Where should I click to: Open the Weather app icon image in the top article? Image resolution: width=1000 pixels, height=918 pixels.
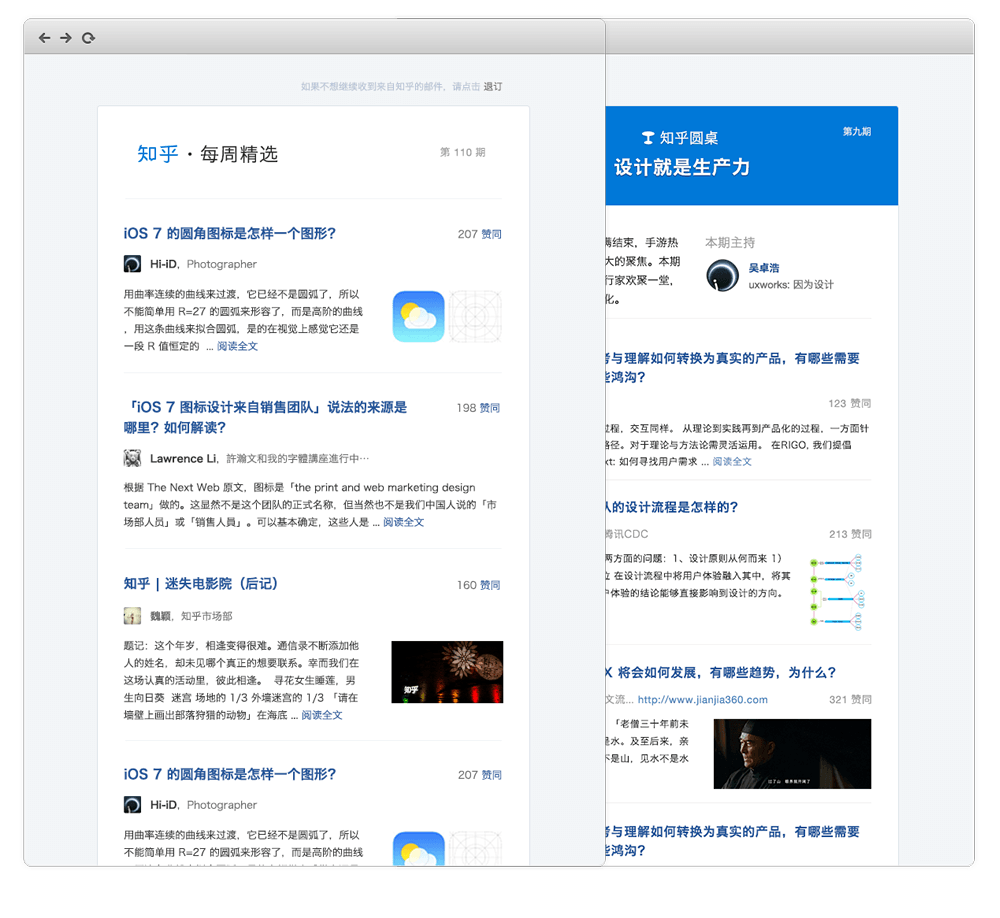418,316
